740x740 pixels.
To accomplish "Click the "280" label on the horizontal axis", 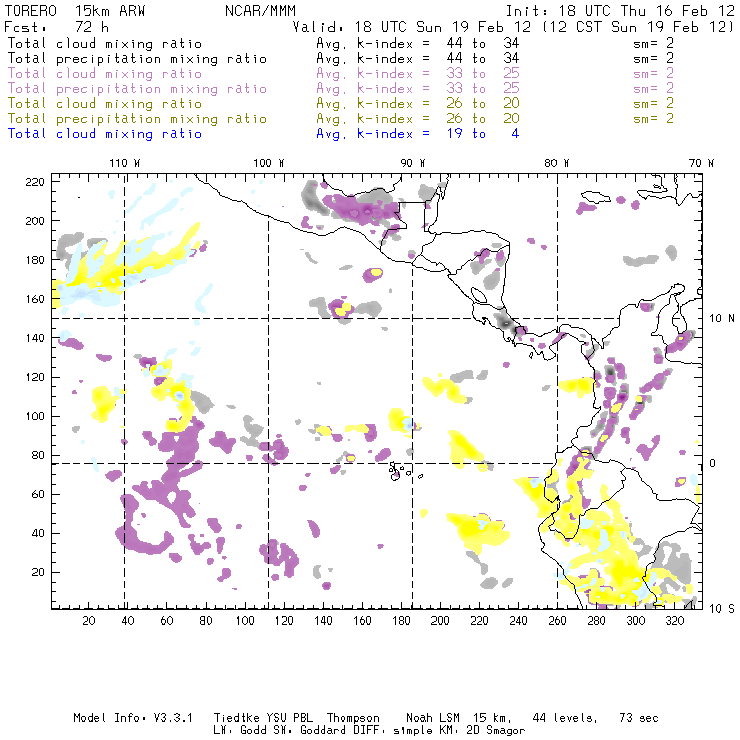I will [597, 621].
